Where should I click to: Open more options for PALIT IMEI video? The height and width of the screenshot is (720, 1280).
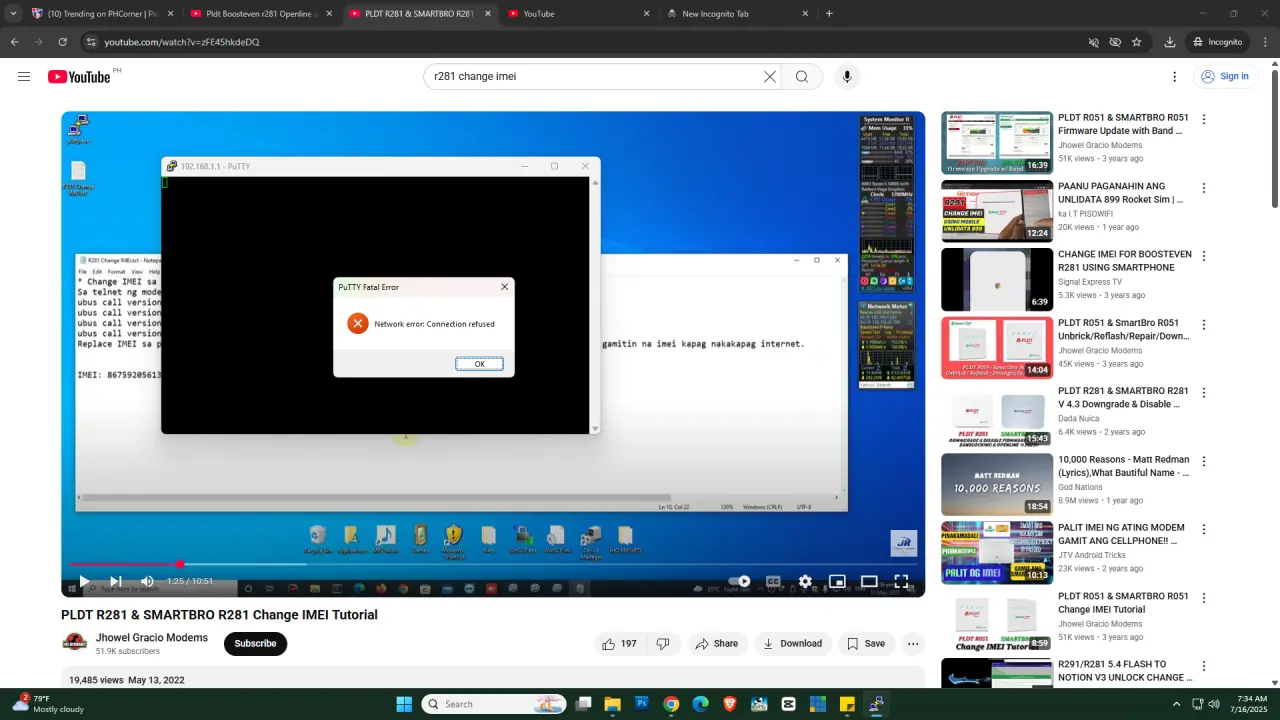[1204, 530]
